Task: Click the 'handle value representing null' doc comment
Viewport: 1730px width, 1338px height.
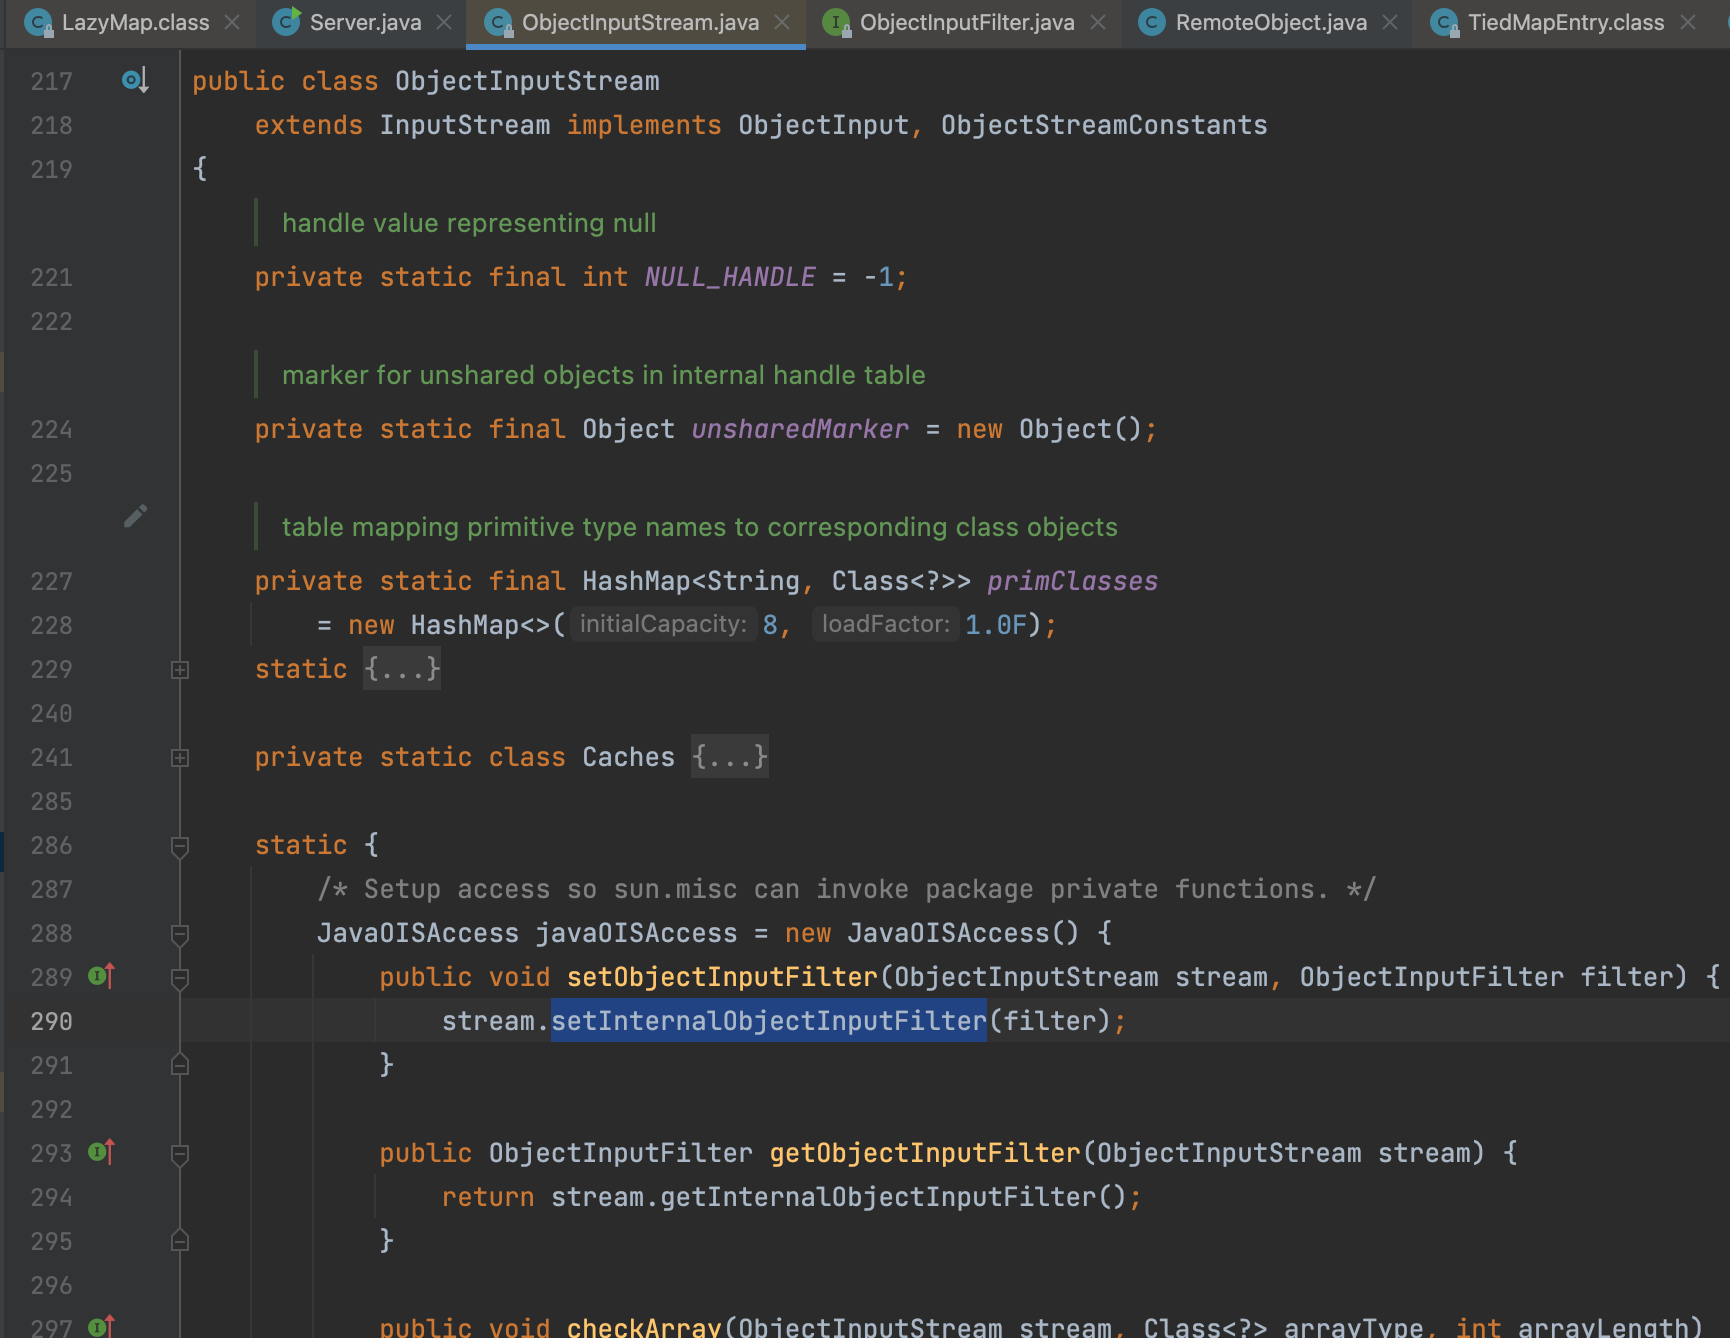Action: [x=469, y=222]
